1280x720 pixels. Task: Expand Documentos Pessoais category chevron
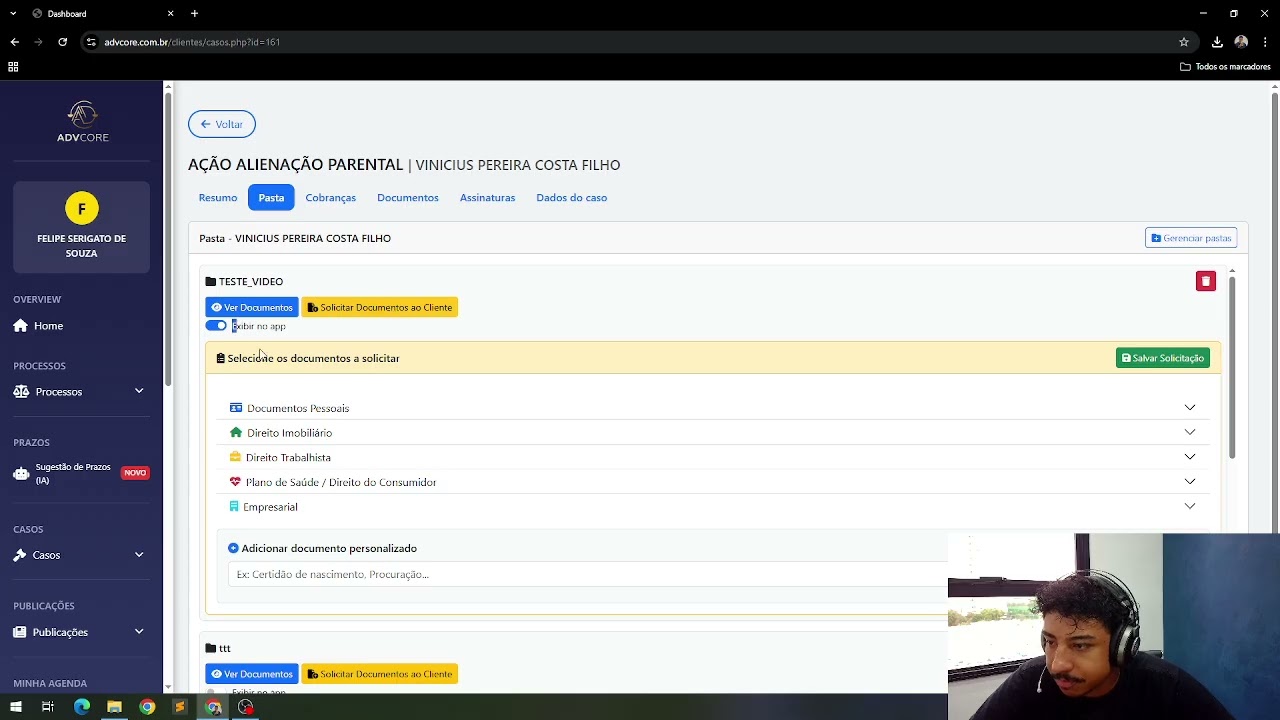[1190, 407]
